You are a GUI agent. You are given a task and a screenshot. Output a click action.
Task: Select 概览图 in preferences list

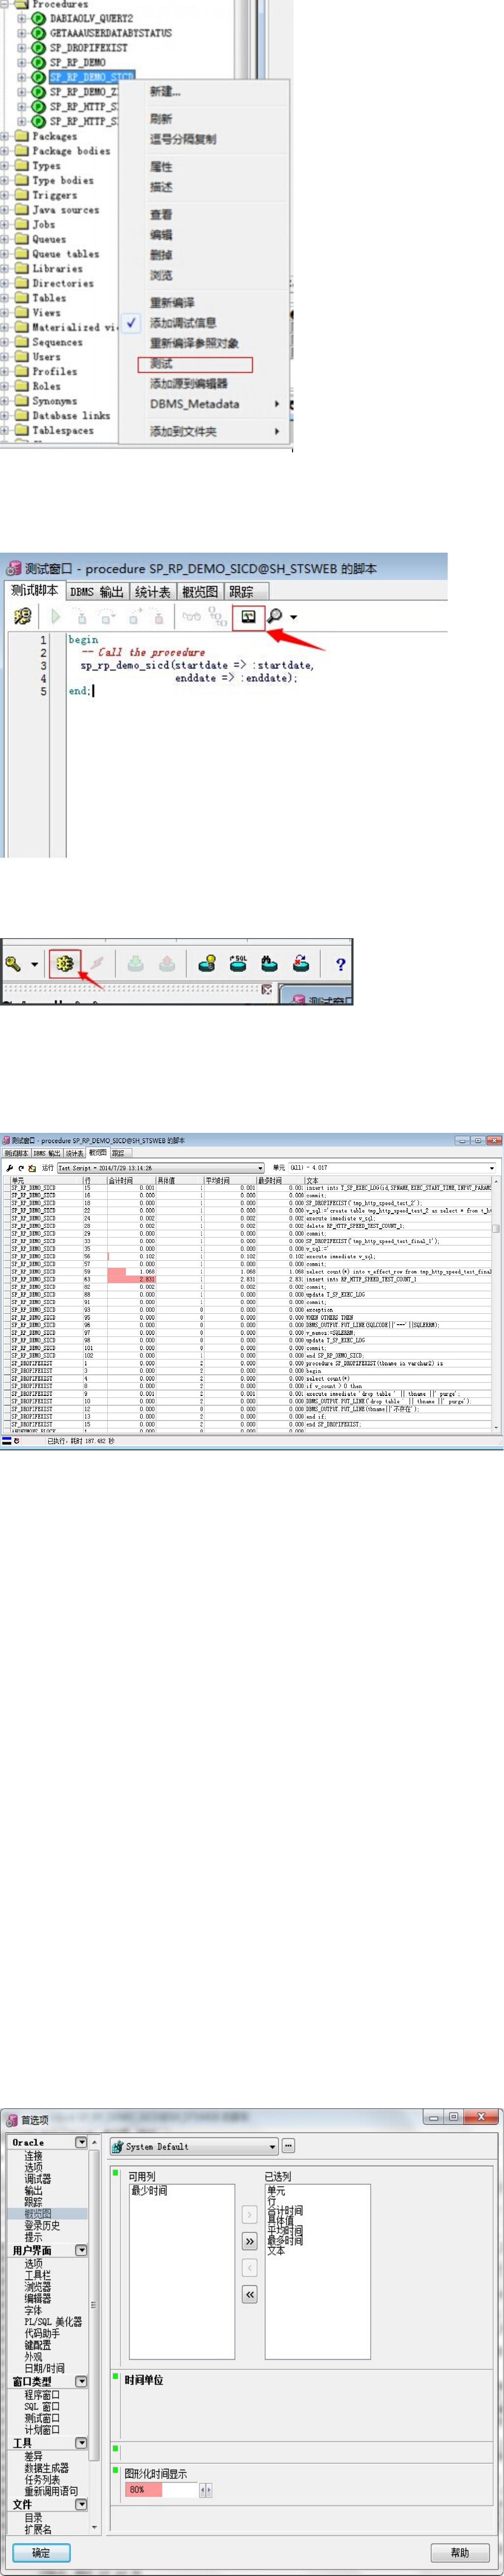tap(37, 2214)
